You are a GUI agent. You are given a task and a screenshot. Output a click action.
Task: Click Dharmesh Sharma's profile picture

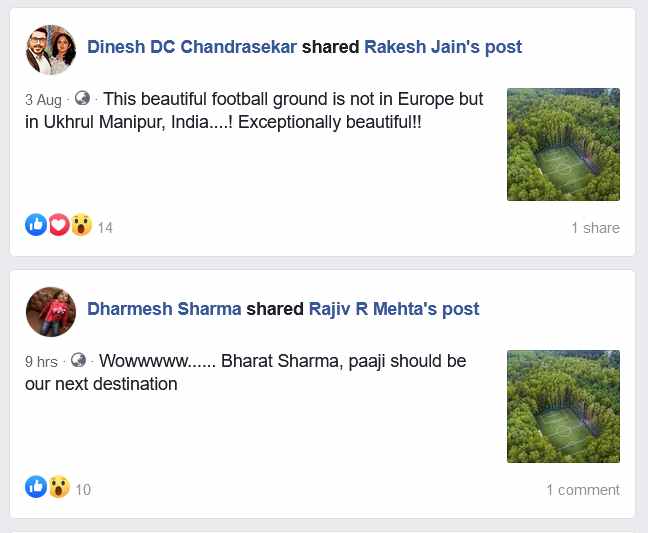pos(50,312)
